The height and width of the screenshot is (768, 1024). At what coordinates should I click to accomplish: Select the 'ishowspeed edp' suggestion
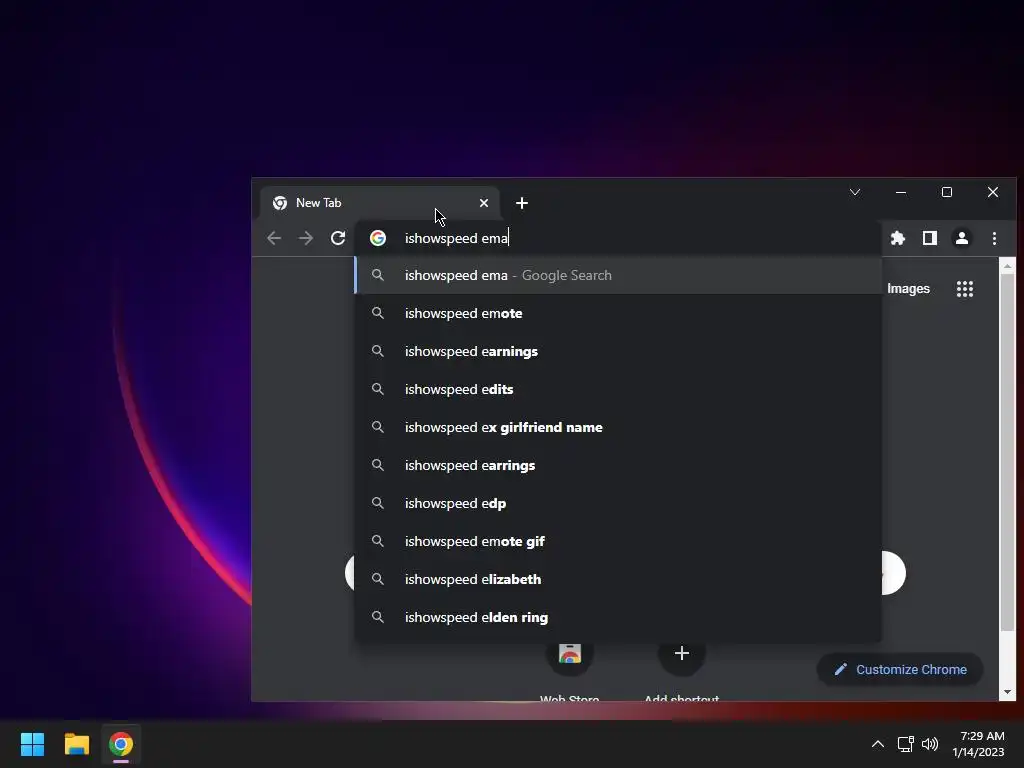(x=618, y=504)
